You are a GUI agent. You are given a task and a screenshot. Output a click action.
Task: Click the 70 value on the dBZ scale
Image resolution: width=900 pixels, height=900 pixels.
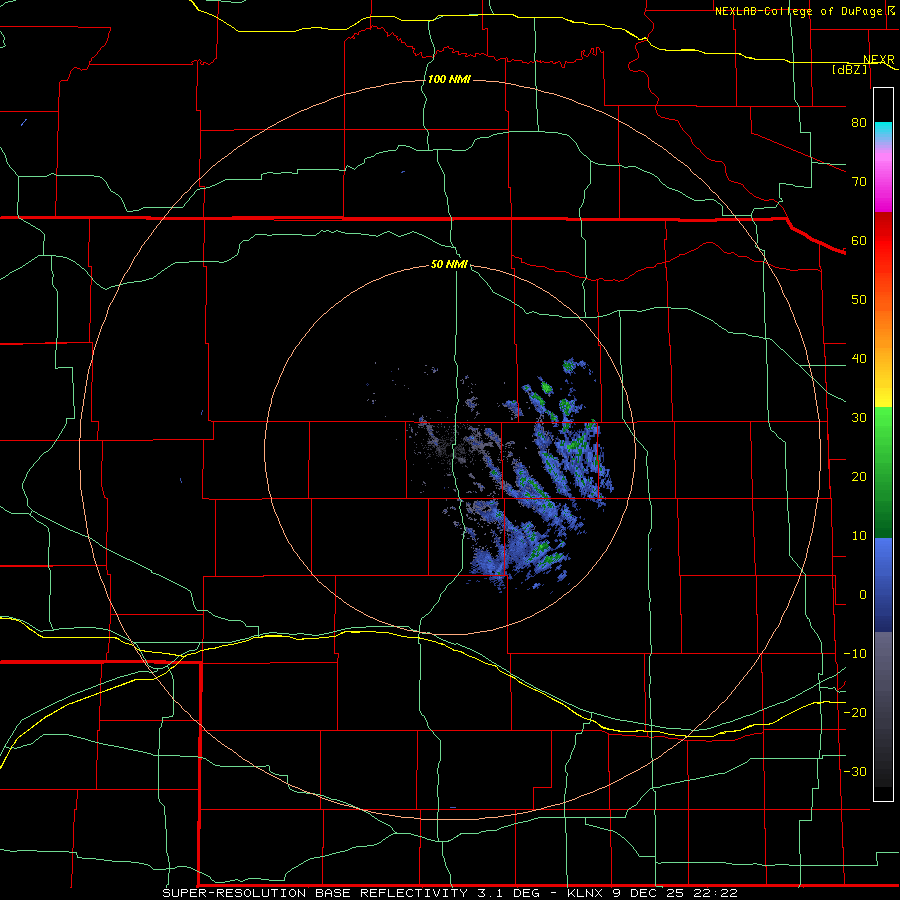click(859, 181)
